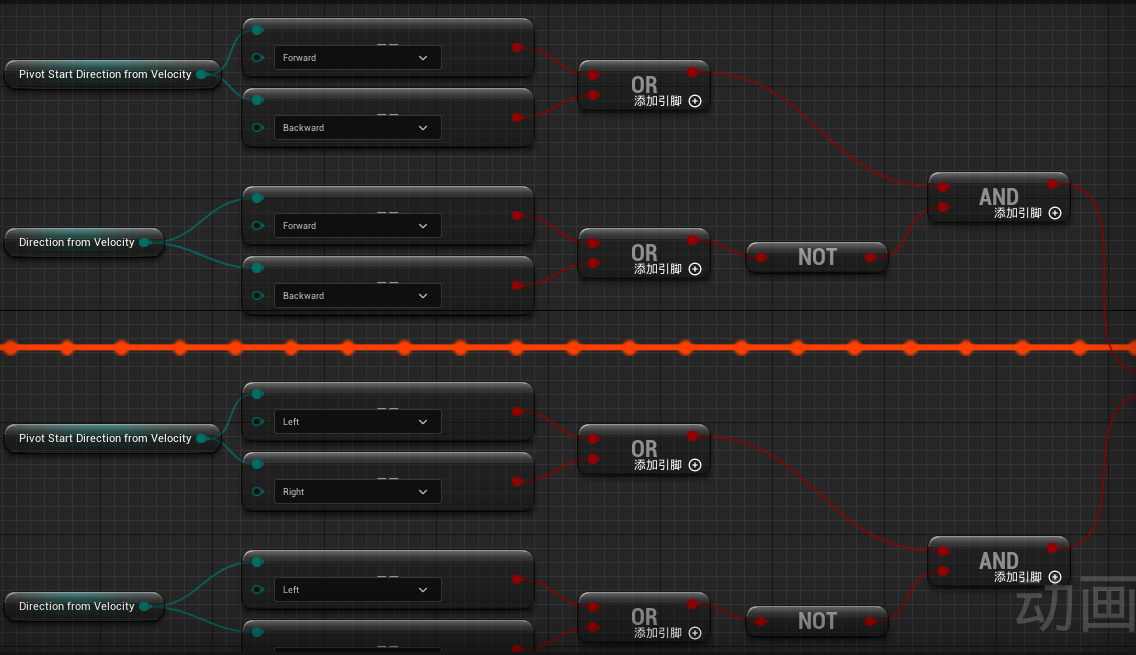1136x655 pixels.
Task: Click boolean output pin of the Right comparison
Action: (x=517, y=481)
